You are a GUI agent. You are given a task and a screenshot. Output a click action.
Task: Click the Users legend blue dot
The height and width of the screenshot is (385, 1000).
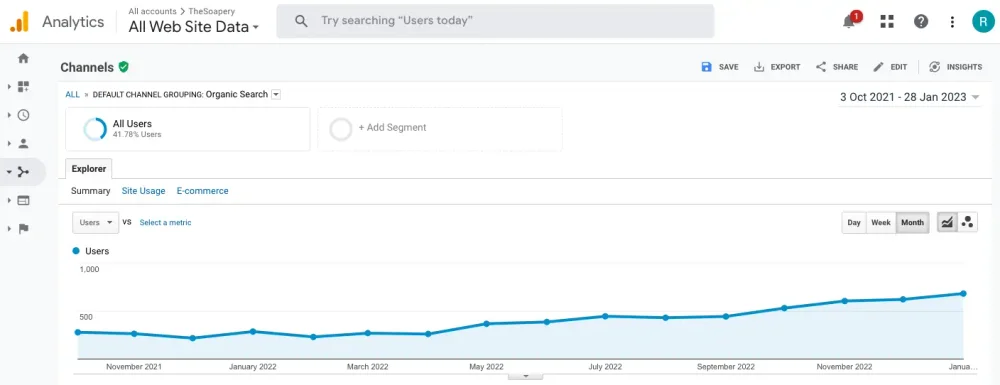point(77,251)
